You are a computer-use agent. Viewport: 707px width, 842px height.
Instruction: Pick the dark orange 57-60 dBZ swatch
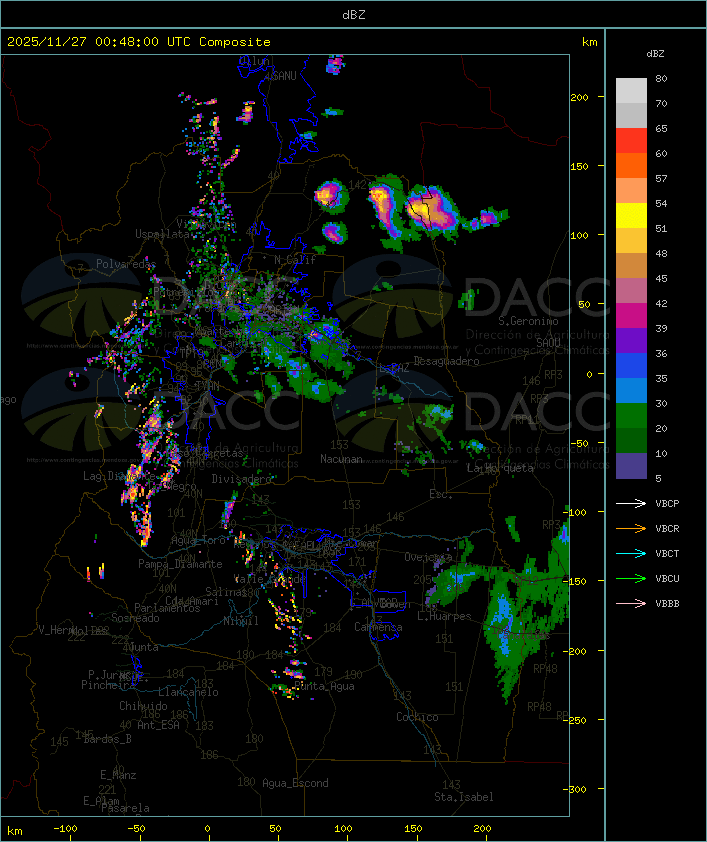[x=631, y=165]
